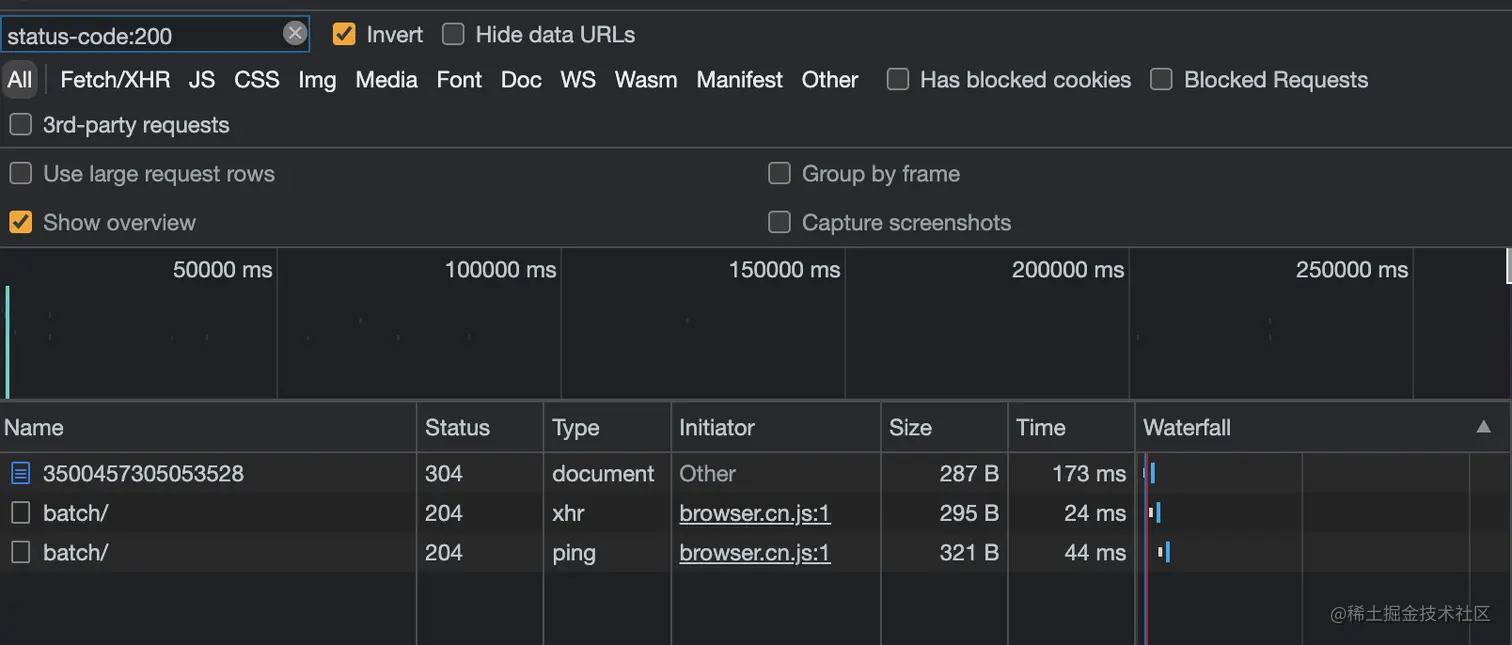Image resolution: width=1512 pixels, height=645 pixels.
Task: Click the file icon of the xhr batch/ request
Action: click(x=21, y=513)
